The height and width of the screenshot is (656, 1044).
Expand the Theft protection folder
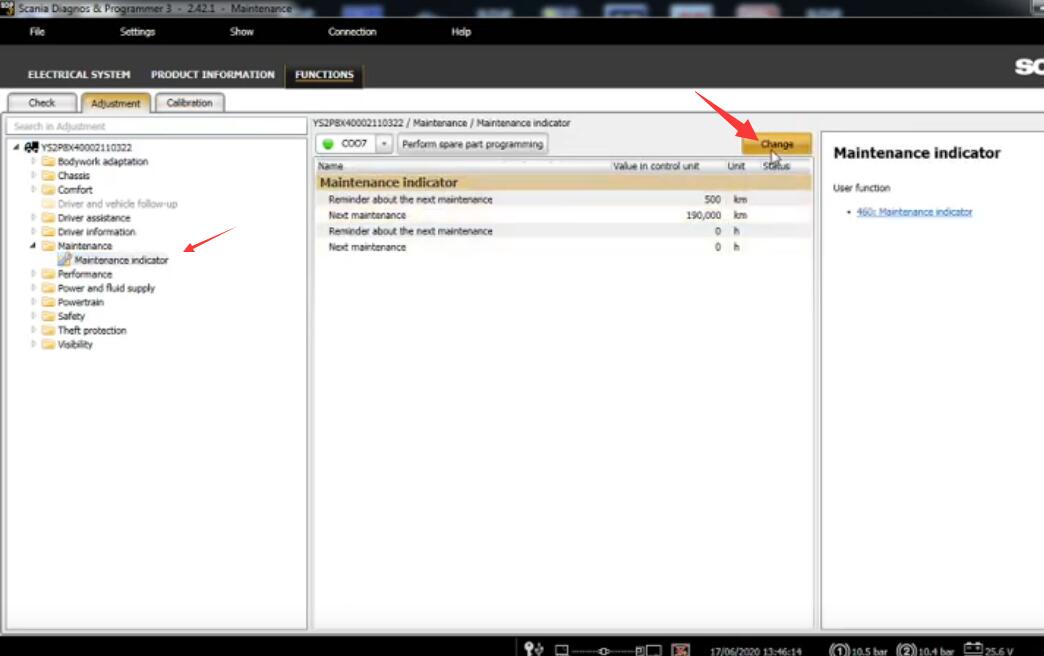34,330
